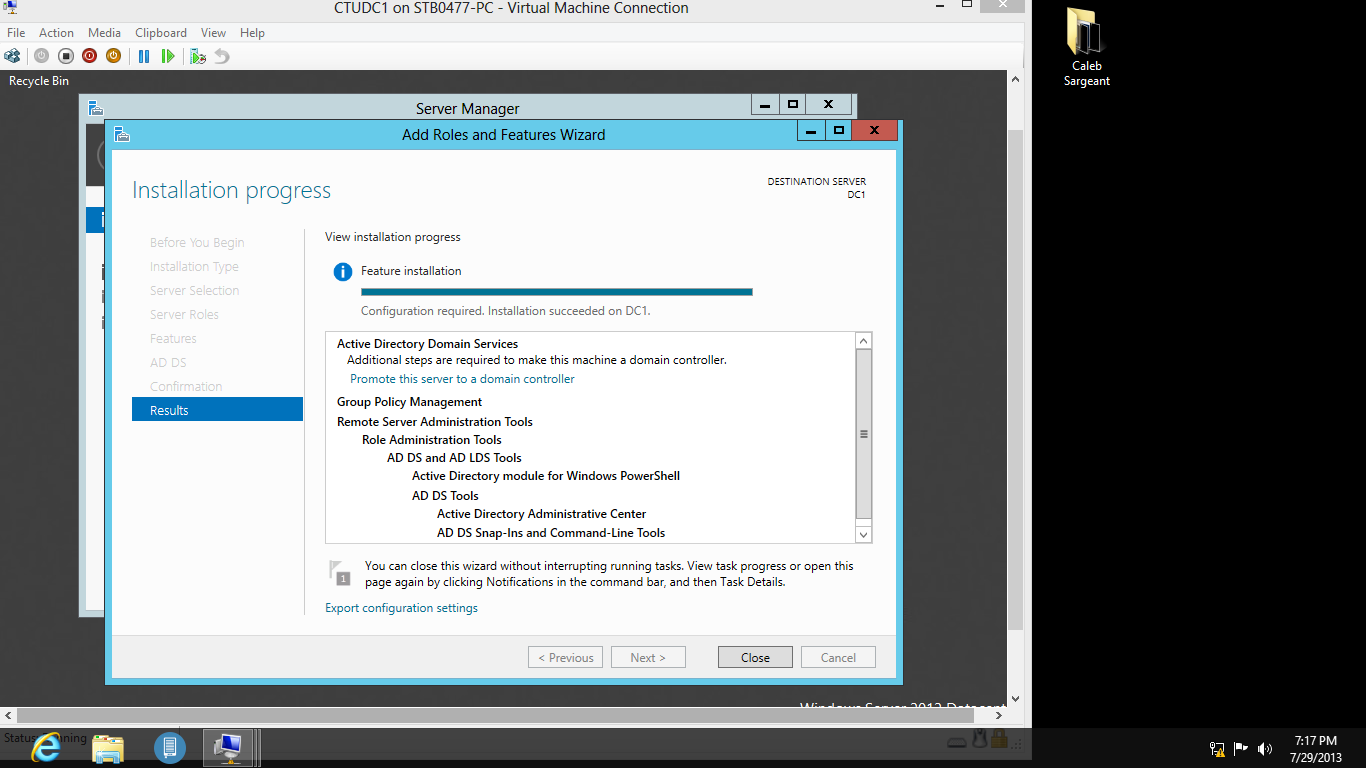Click the Add Roles and Features Wizard title icon
Screen dimensions: 1366x768
(122, 134)
